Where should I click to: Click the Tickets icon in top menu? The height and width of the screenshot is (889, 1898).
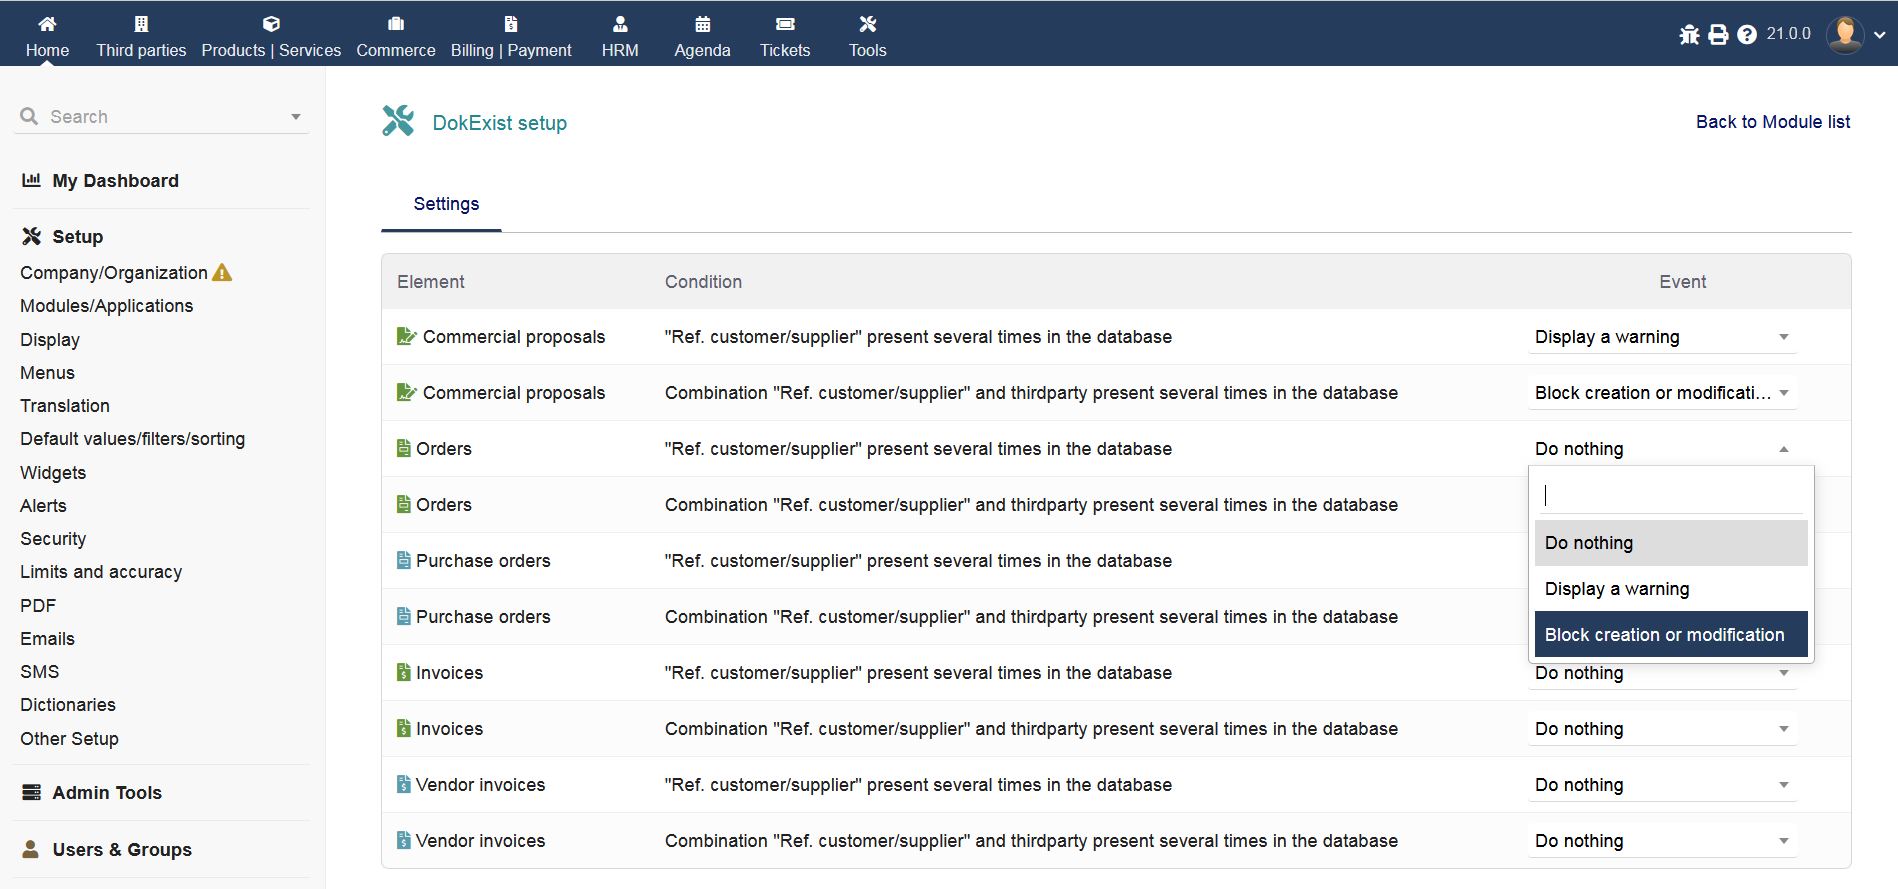[x=785, y=24]
